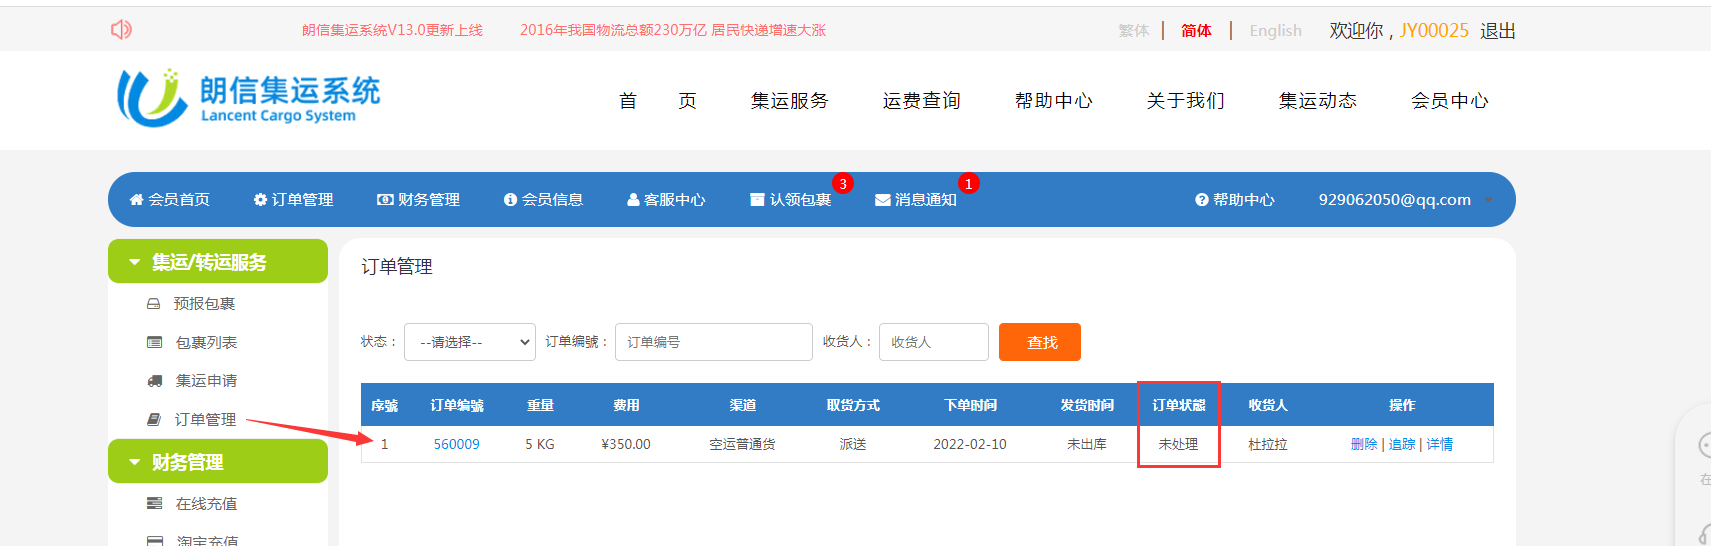Open 运费查询 in the top menu
1711x546 pixels.
pos(921,101)
